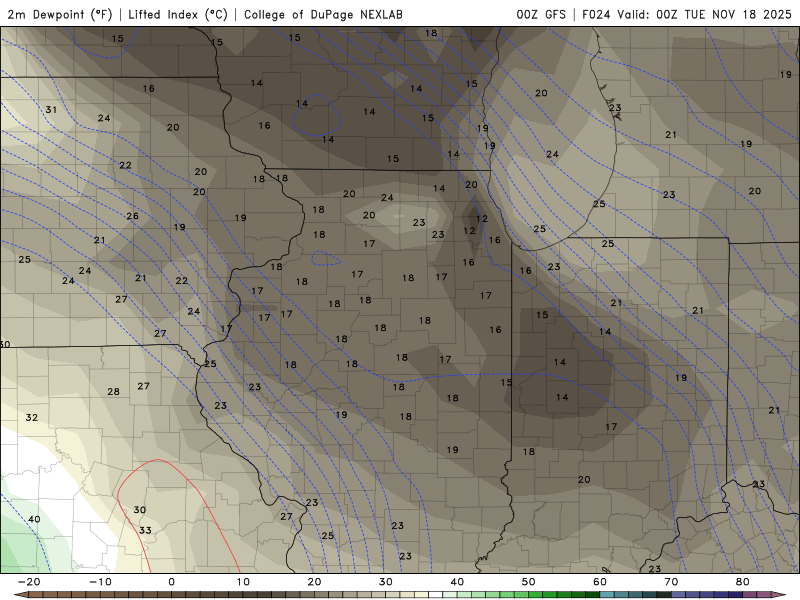Click the colorbar label 60
This screenshot has height=600, width=800.
click(x=599, y=582)
